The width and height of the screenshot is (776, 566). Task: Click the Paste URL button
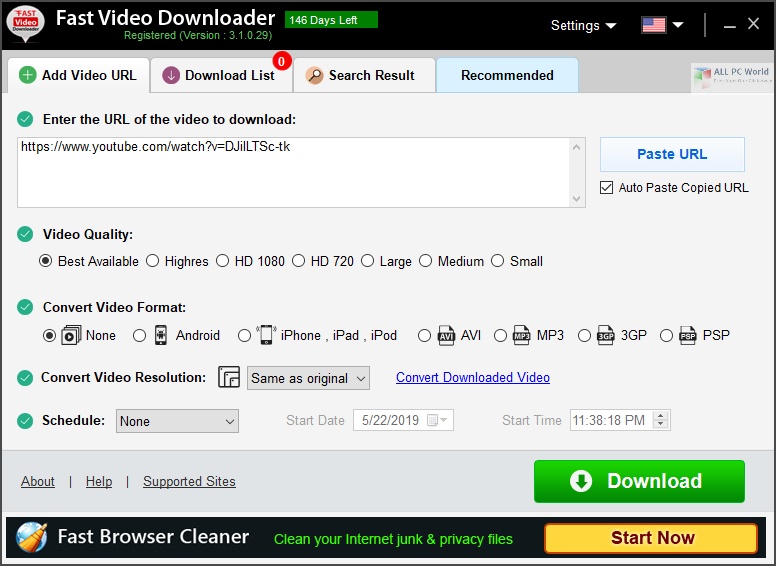pyautogui.click(x=672, y=154)
